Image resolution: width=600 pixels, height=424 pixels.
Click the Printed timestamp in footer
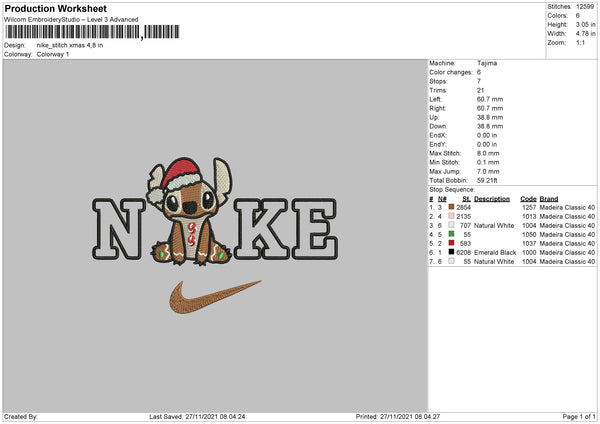[x=398, y=416]
